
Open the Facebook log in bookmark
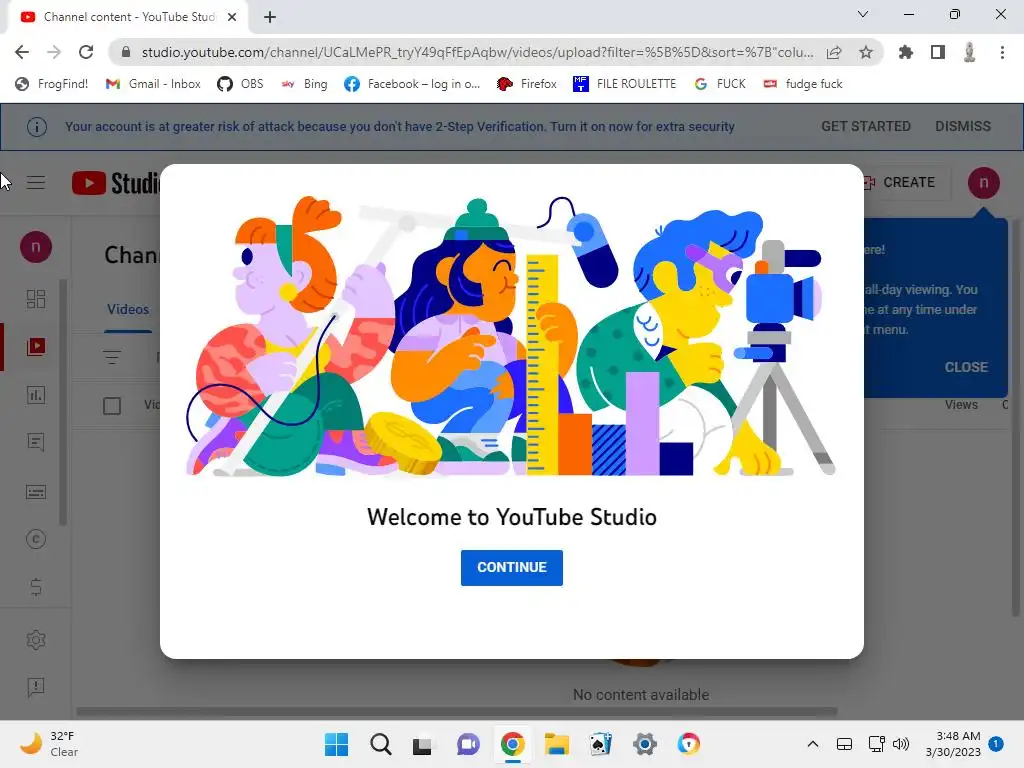point(412,84)
